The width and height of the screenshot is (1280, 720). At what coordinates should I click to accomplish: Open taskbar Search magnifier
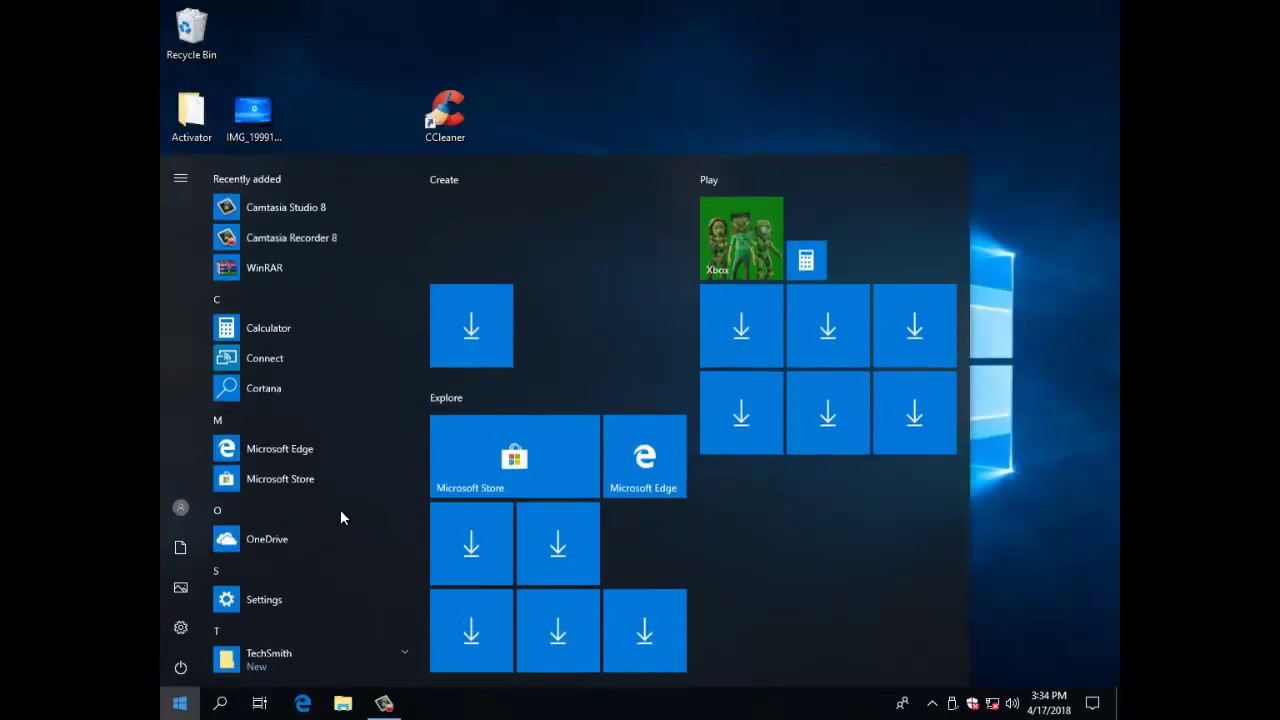220,704
